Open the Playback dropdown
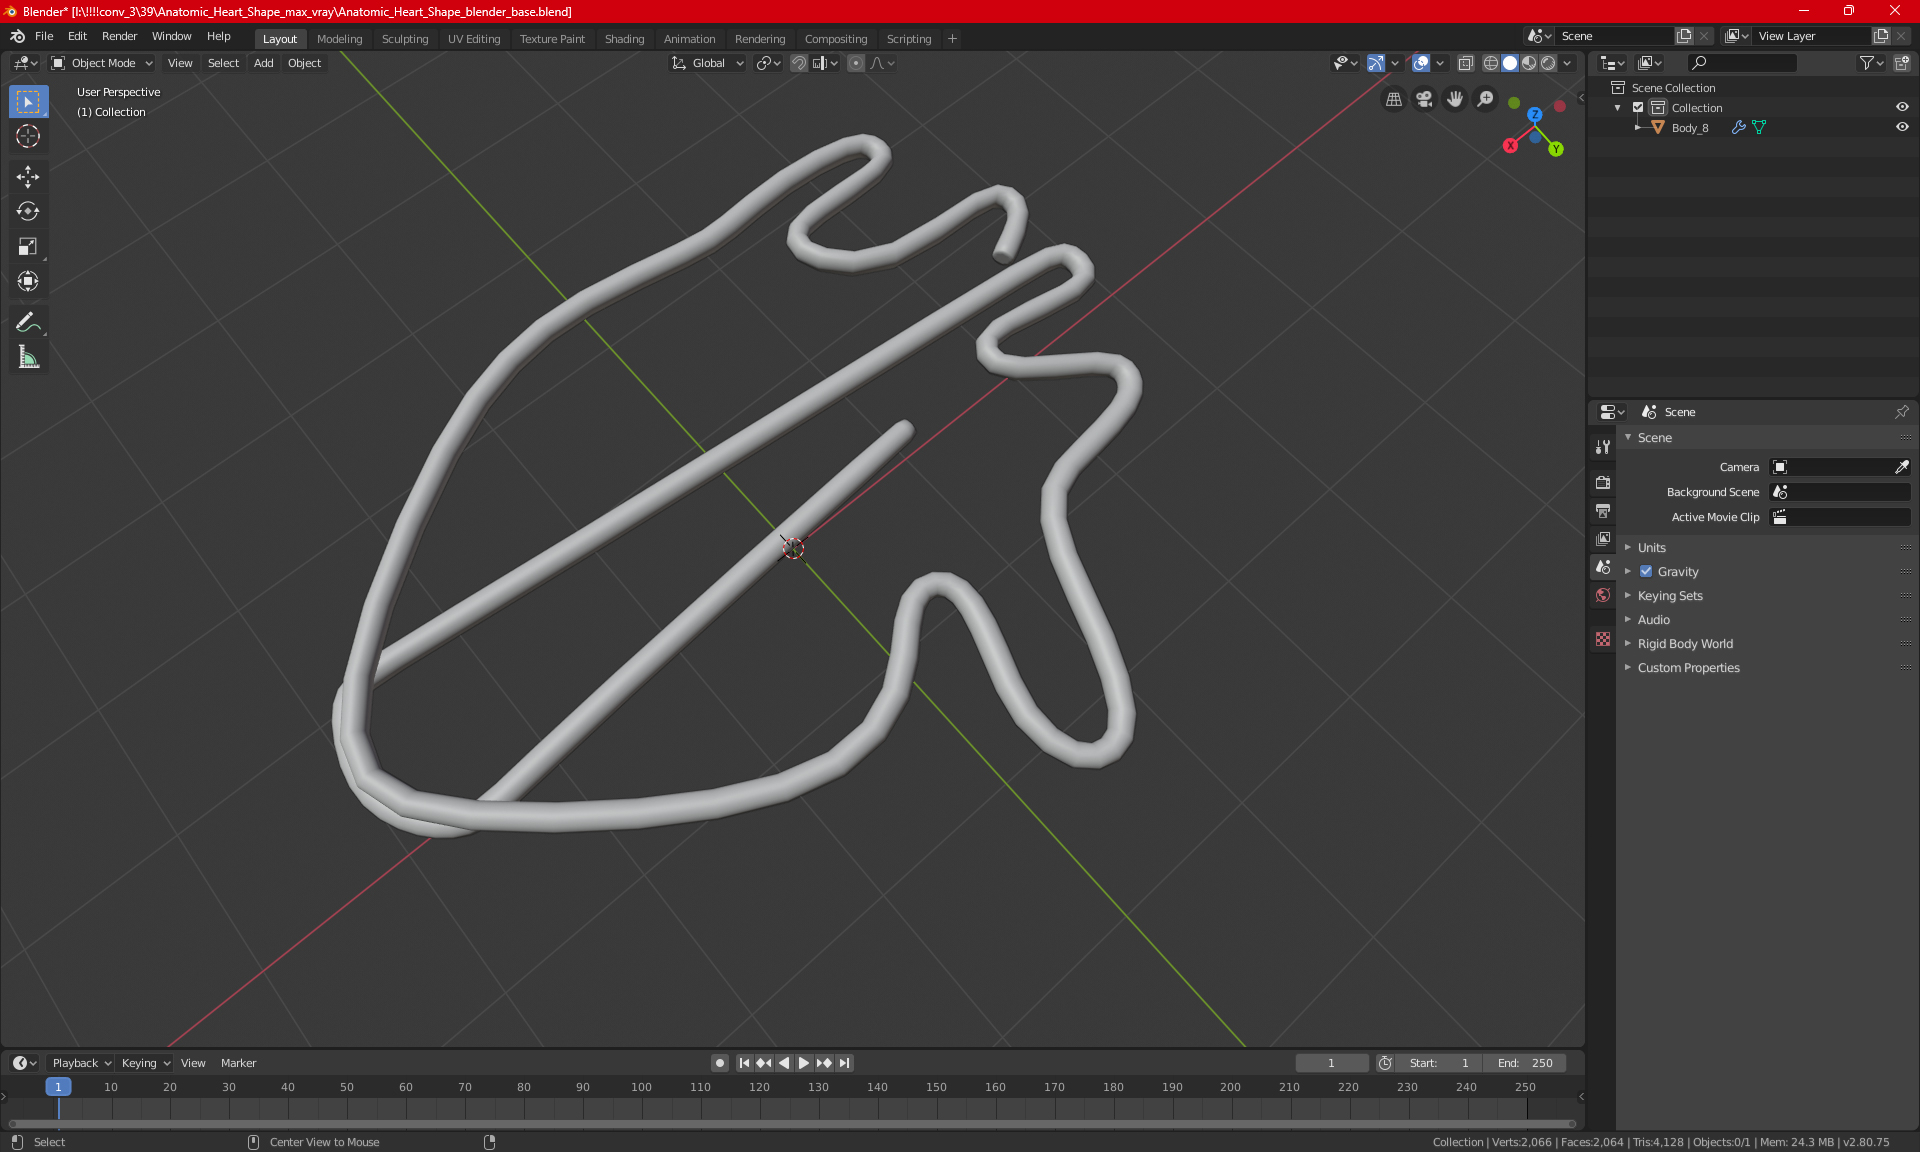 [x=81, y=1063]
